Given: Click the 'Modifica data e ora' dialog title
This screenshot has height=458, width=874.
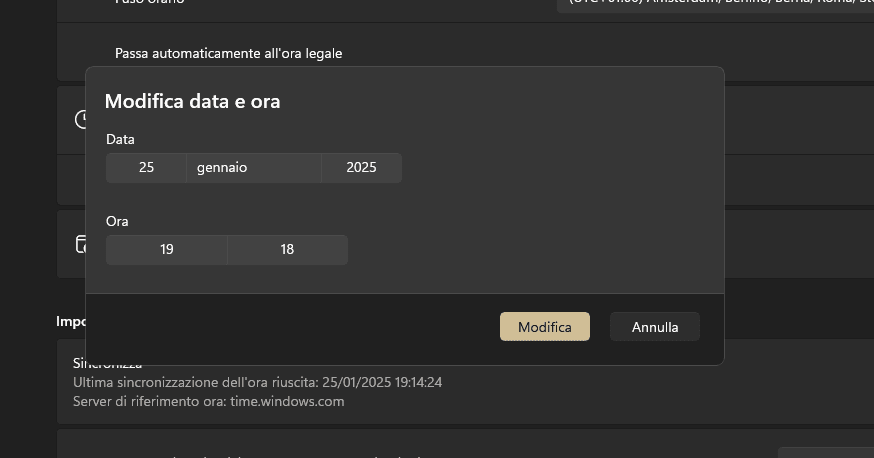Looking at the screenshot, I should pyautogui.click(x=192, y=101).
